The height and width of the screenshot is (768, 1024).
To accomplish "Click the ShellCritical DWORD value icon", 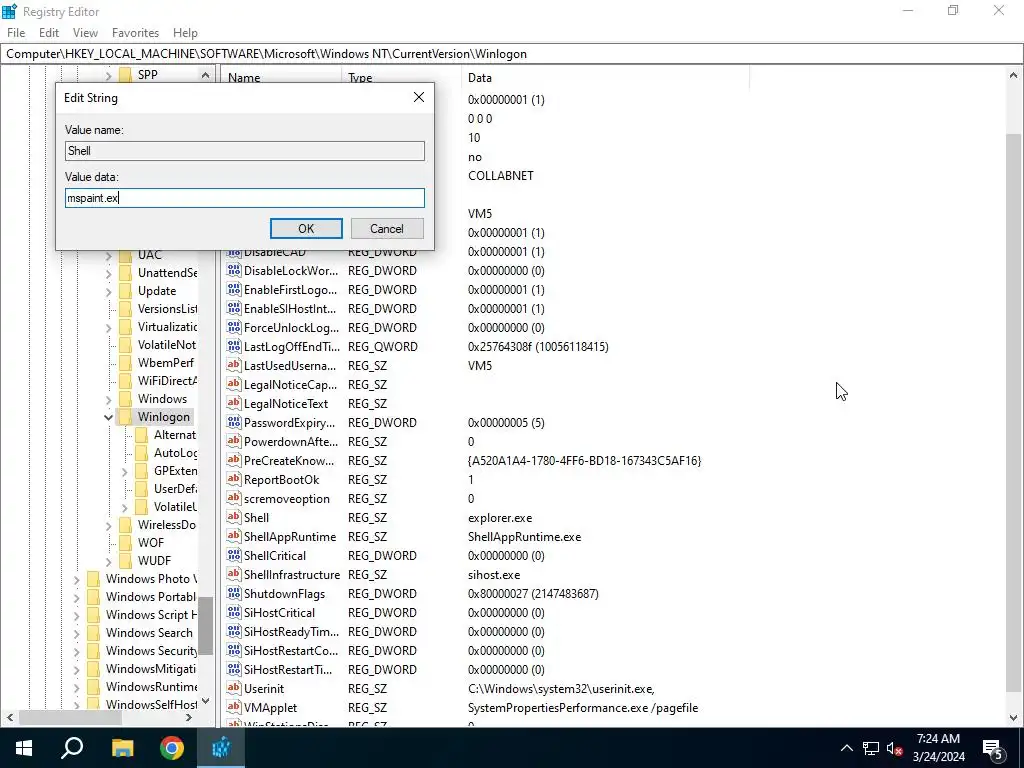I will pos(234,555).
